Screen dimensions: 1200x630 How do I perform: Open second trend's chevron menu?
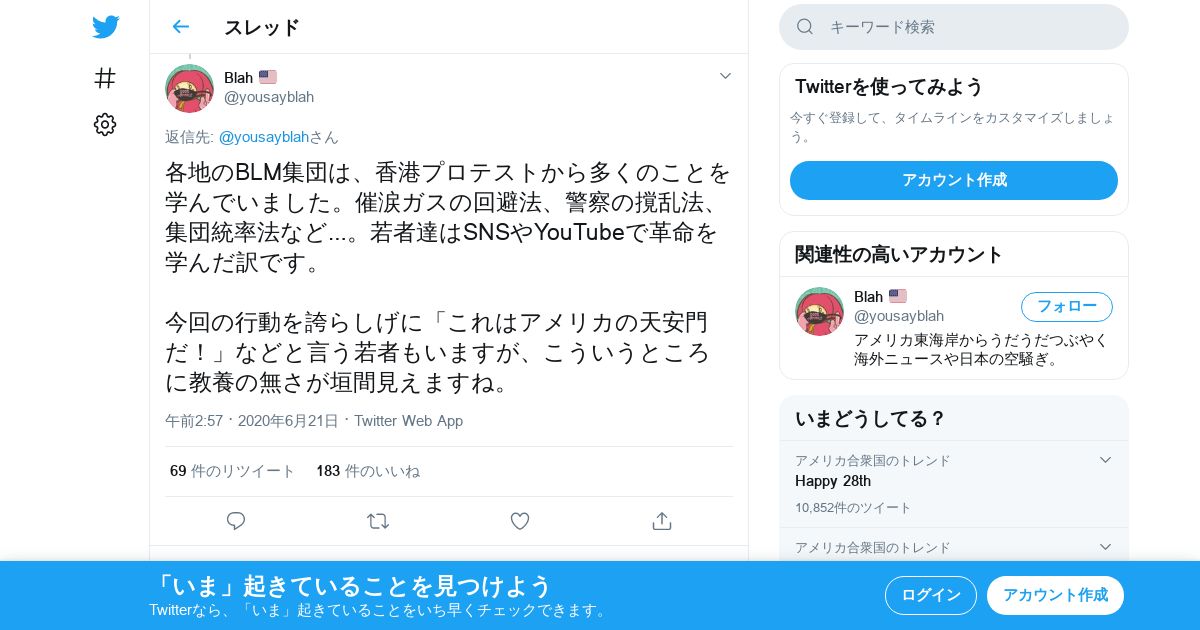1105,547
